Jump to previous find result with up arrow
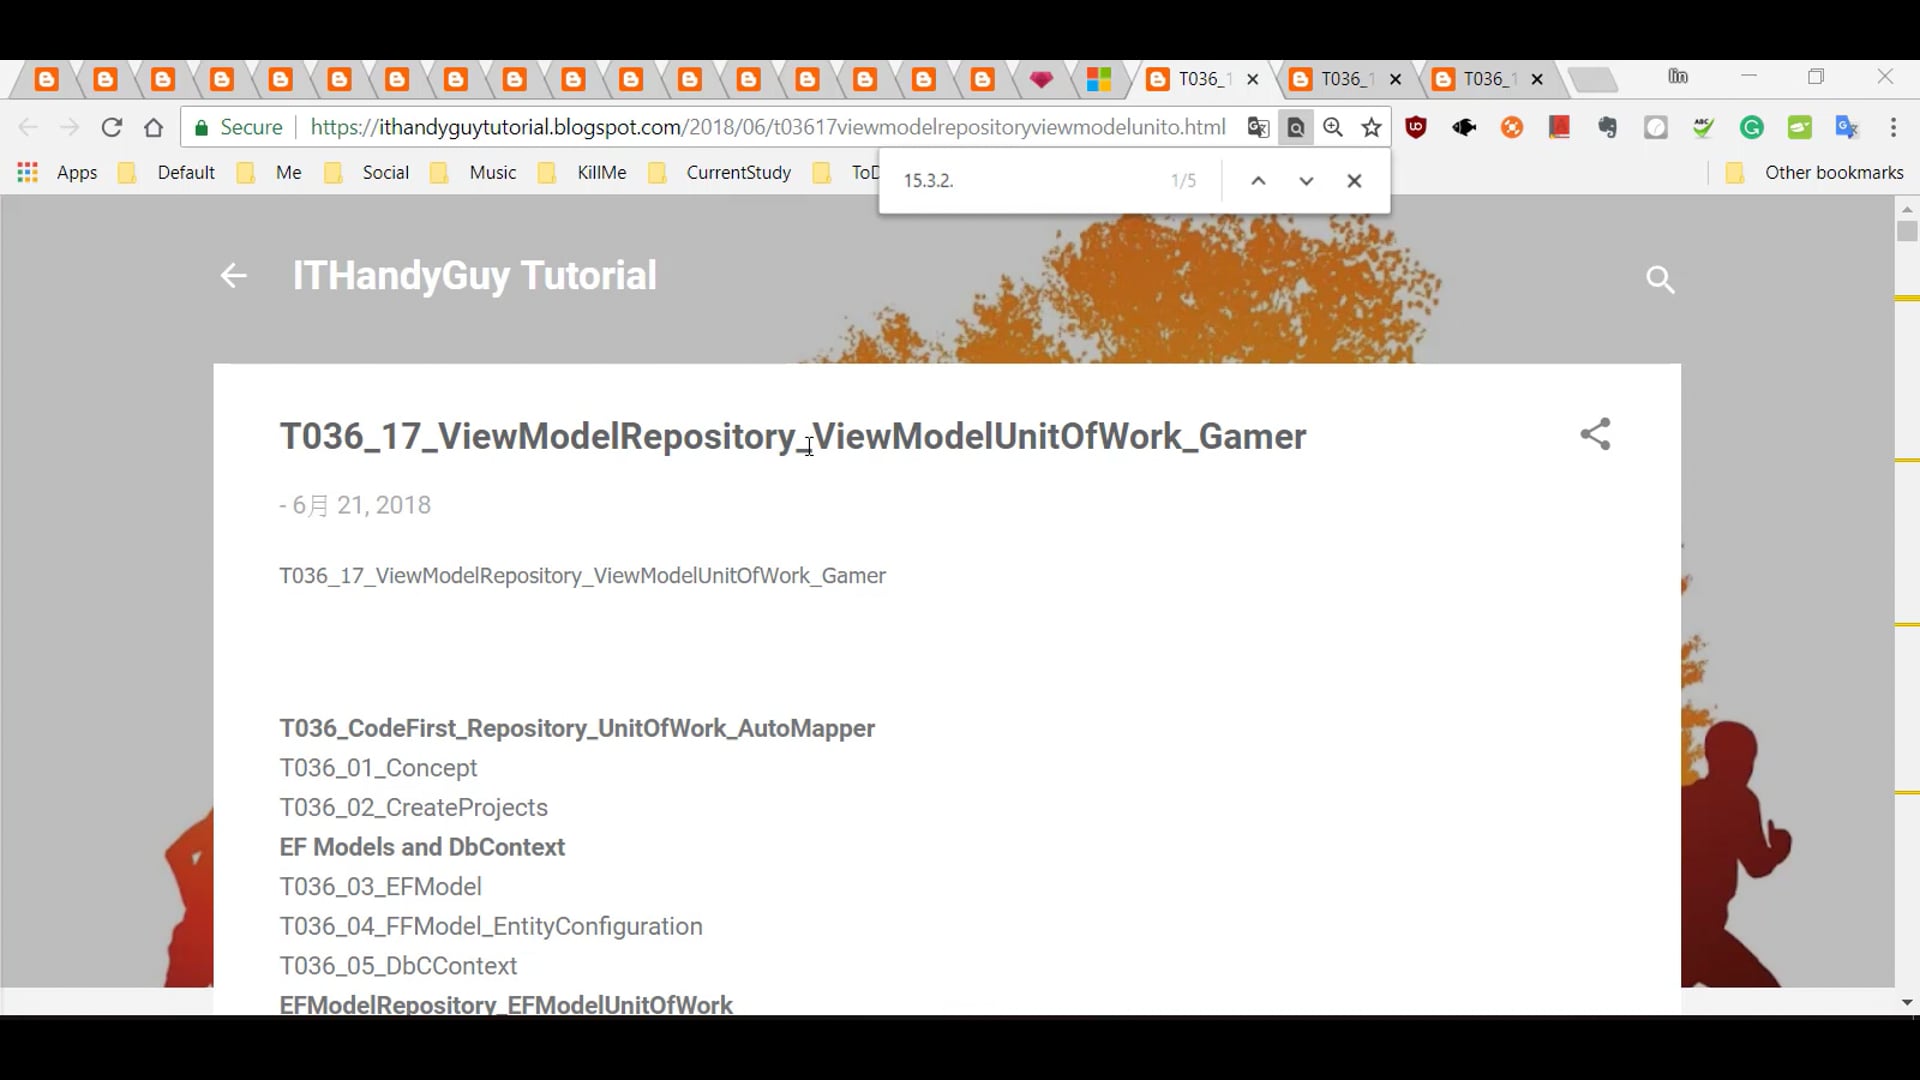Viewport: 1920px width, 1080px height. point(1258,180)
